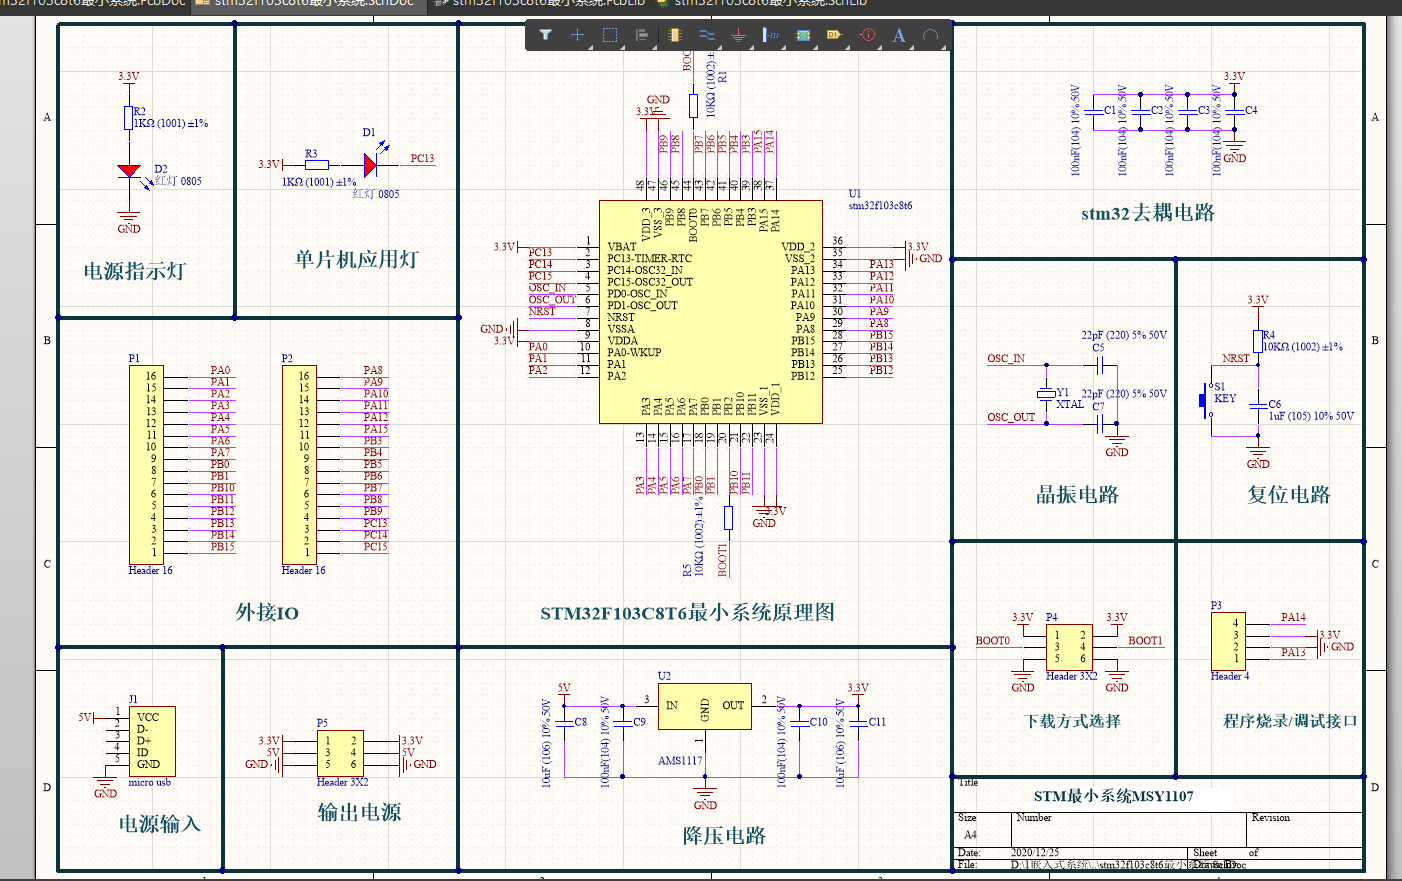Select the U1 stm32f103c8t6 chip body
The height and width of the screenshot is (881, 1402).
[710, 311]
